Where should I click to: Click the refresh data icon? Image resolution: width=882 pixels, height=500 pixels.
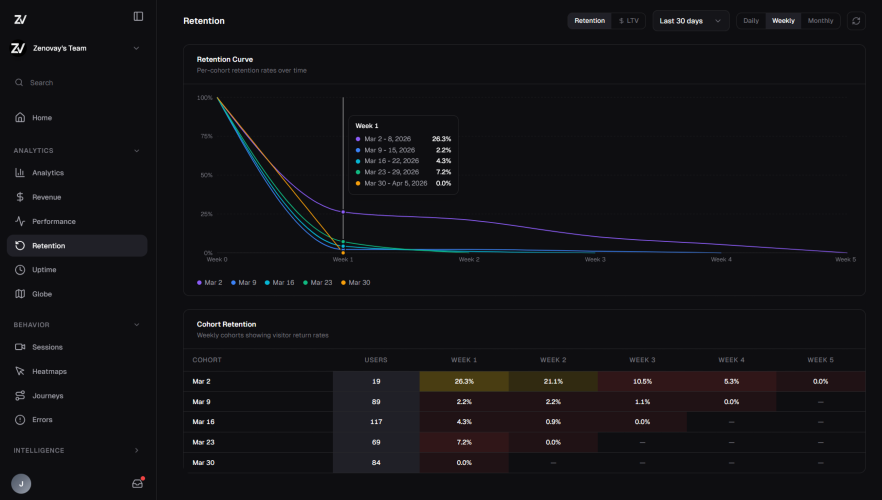[x=856, y=21]
